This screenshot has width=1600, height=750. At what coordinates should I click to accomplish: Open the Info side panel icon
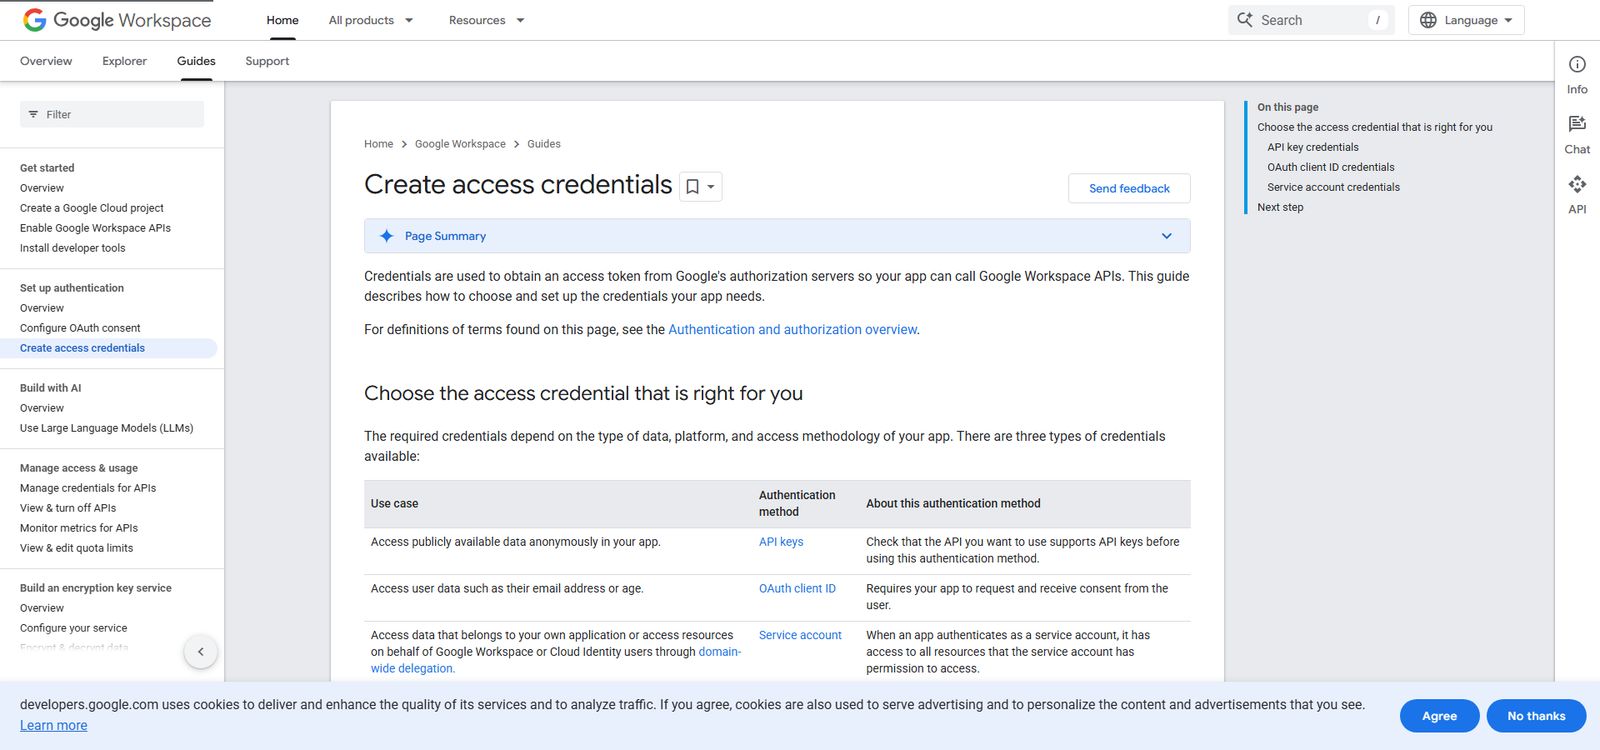click(x=1577, y=65)
